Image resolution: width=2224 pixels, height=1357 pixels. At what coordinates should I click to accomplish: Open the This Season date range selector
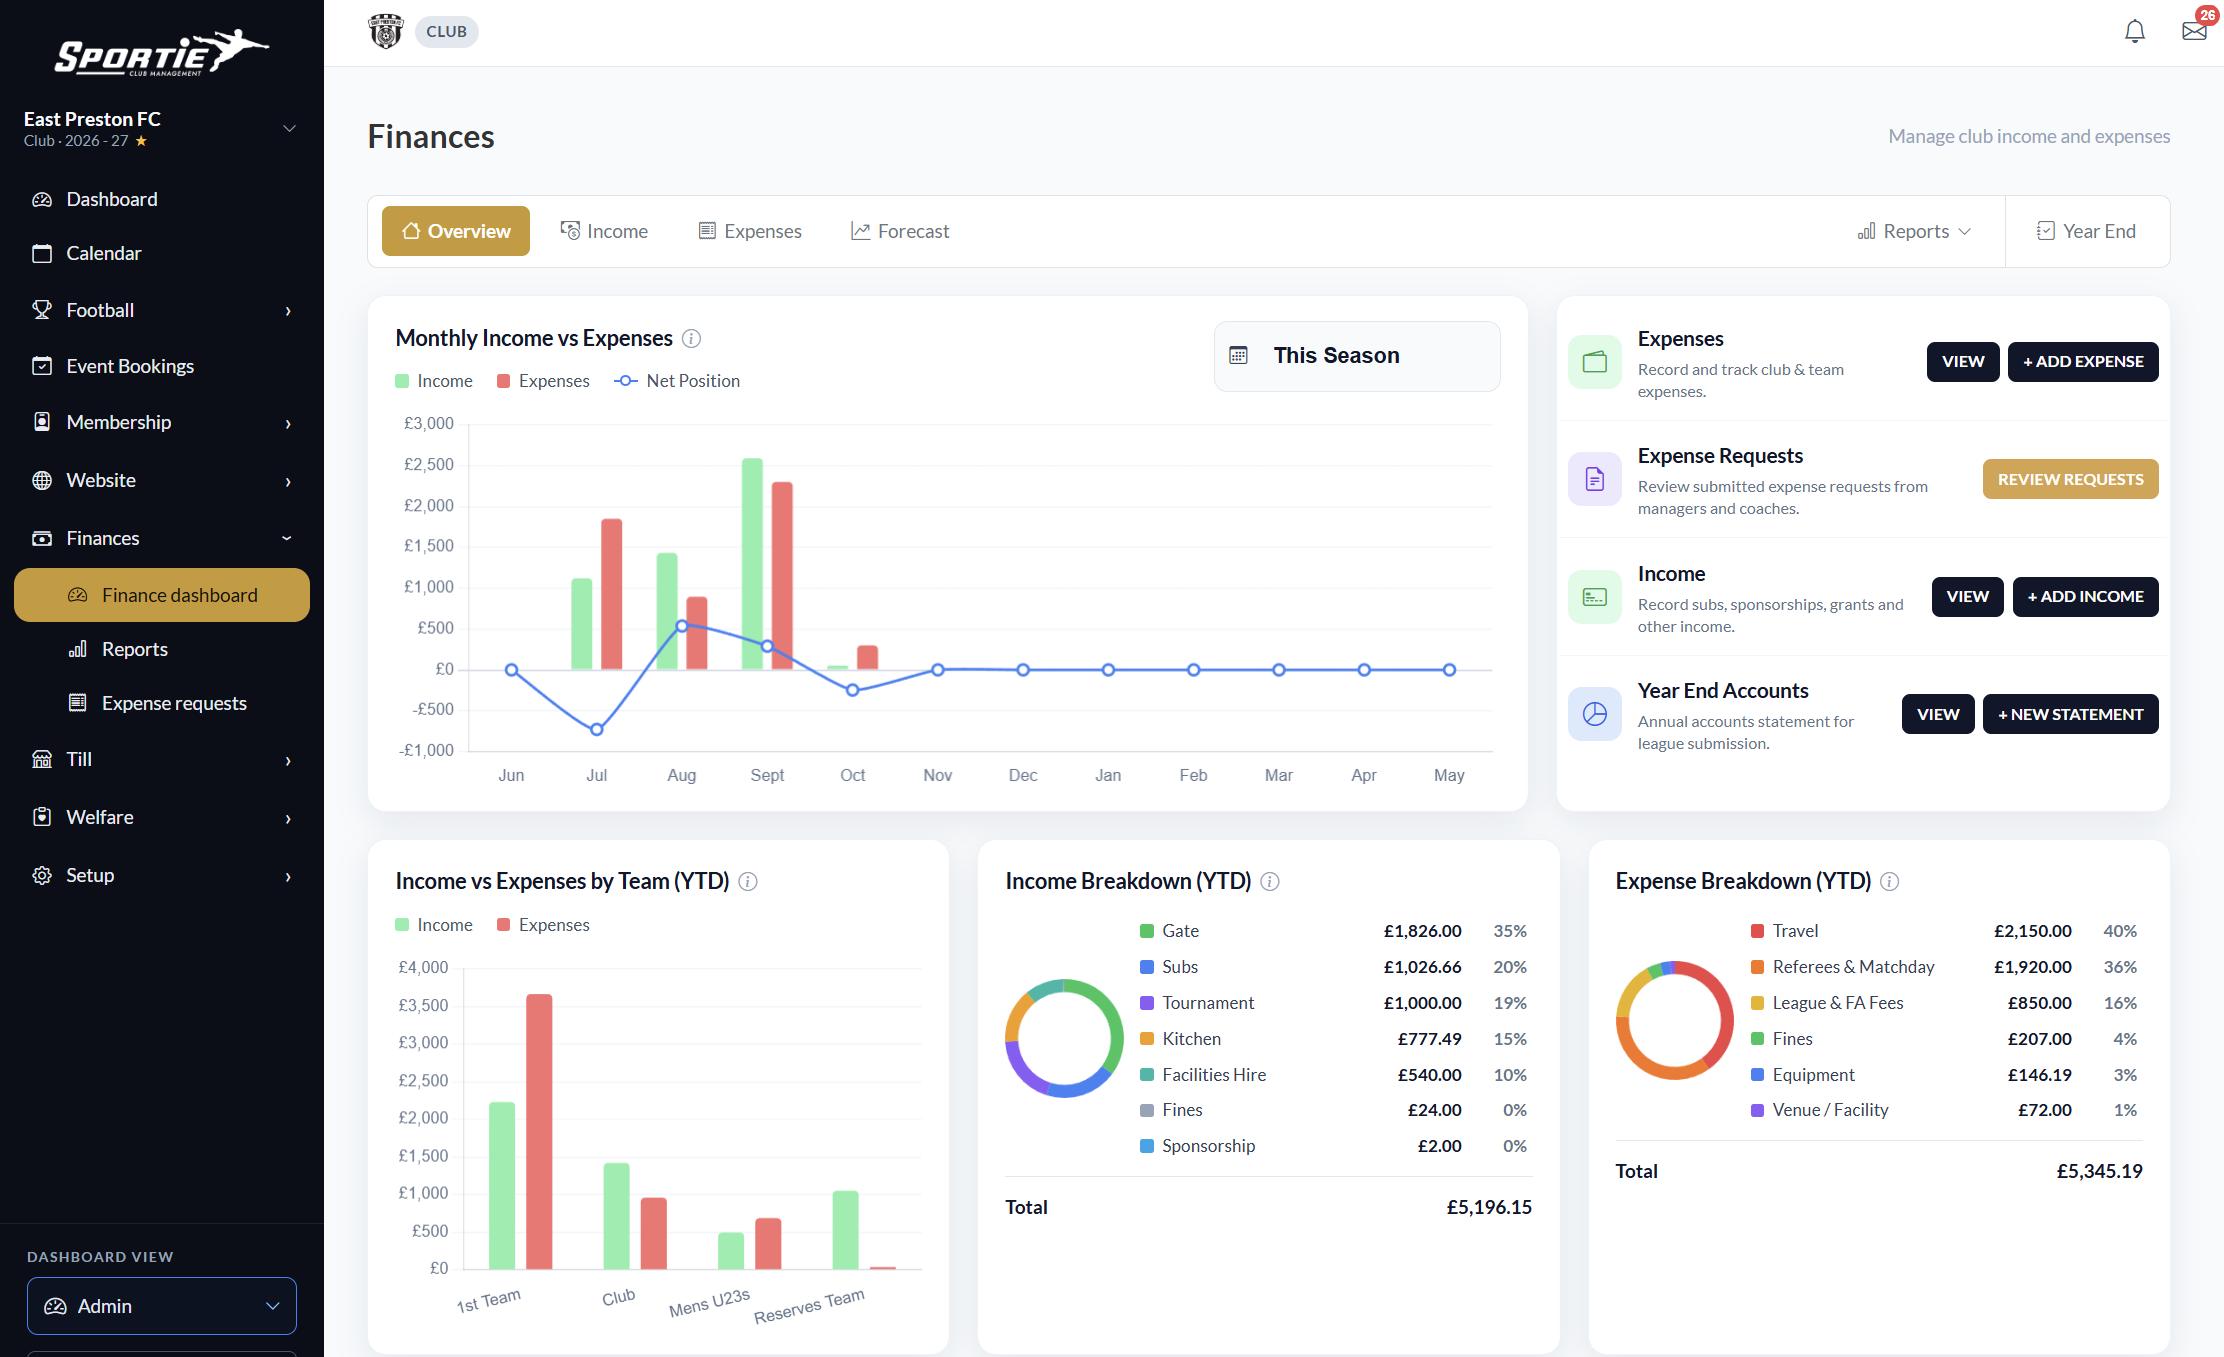pyautogui.click(x=1357, y=356)
